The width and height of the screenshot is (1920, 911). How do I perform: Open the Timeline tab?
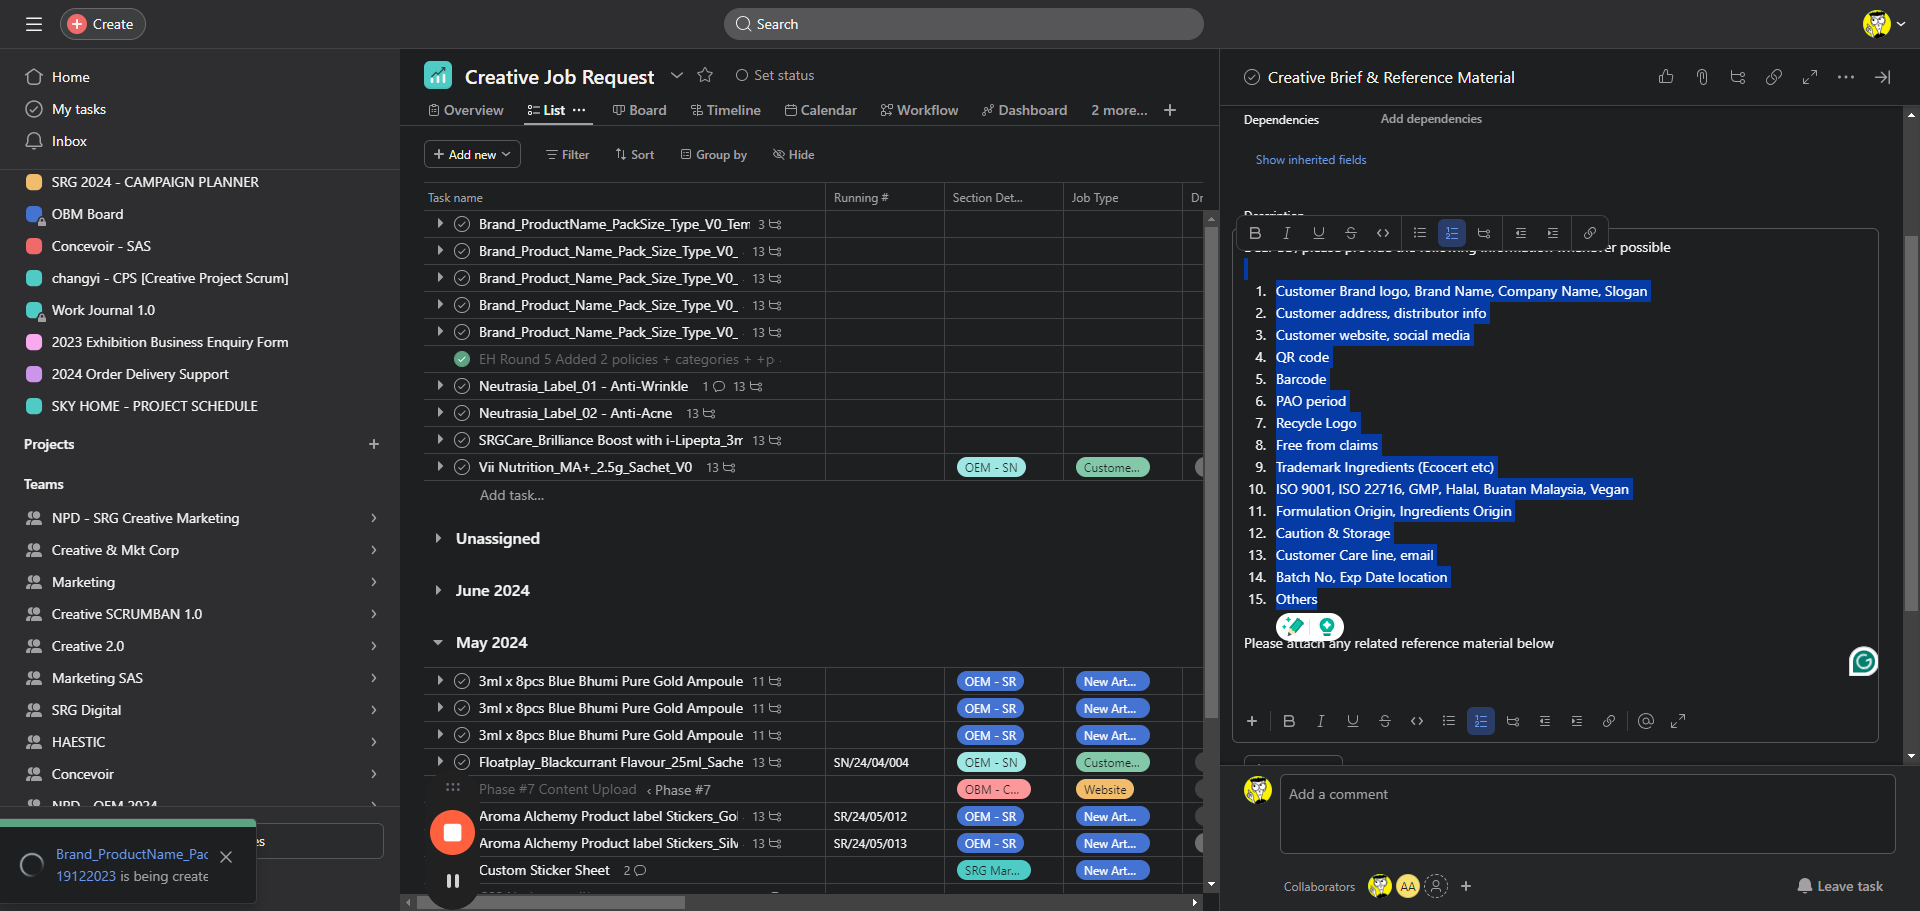(726, 110)
